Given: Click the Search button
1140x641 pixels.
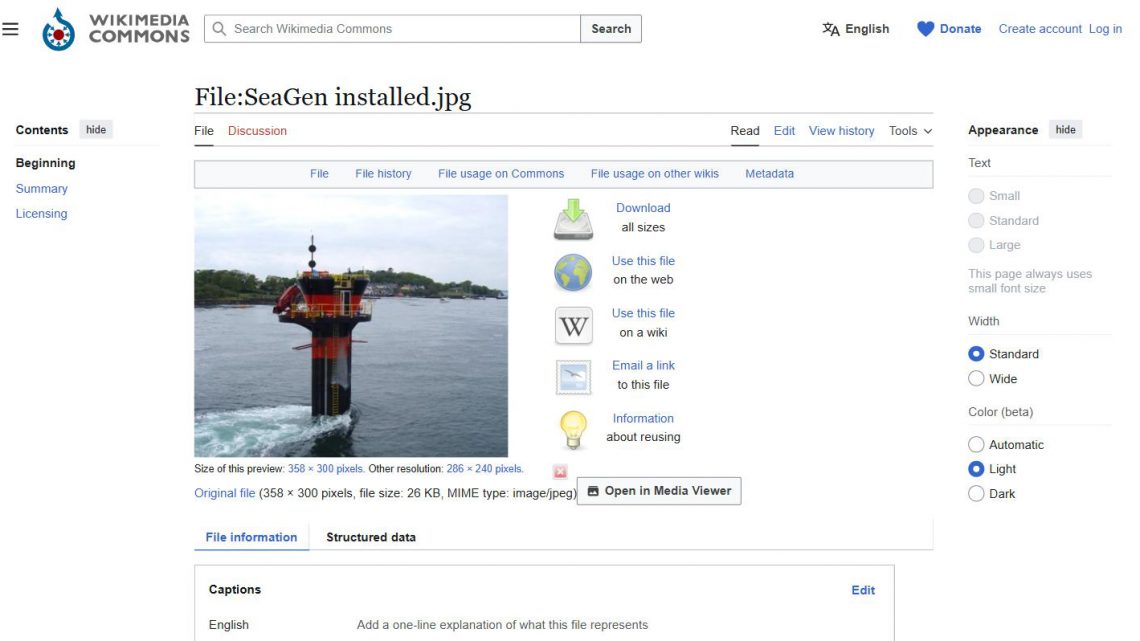Looking at the screenshot, I should pyautogui.click(x=611, y=28).
